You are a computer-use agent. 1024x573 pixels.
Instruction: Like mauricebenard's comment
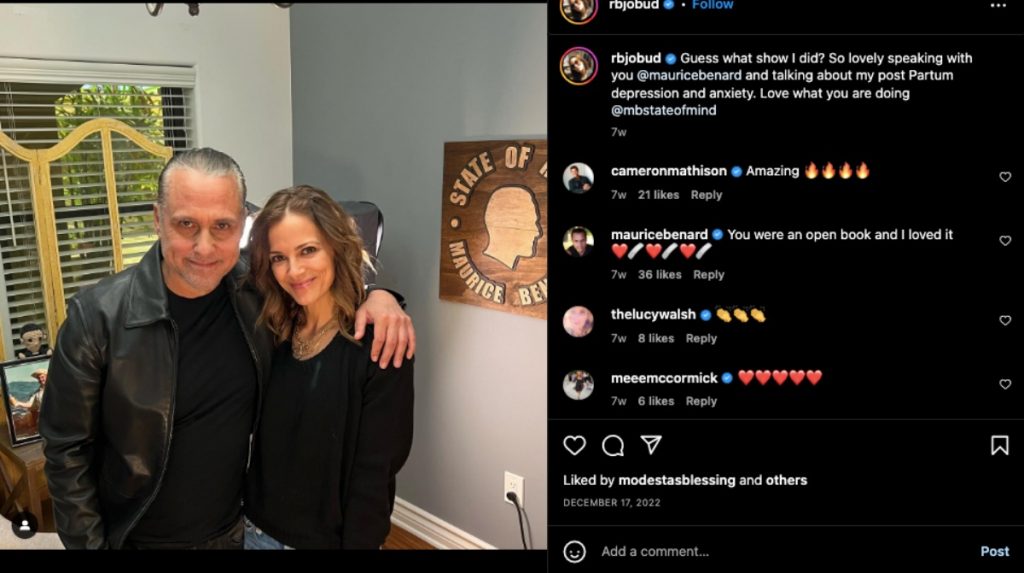point(1005,241)
